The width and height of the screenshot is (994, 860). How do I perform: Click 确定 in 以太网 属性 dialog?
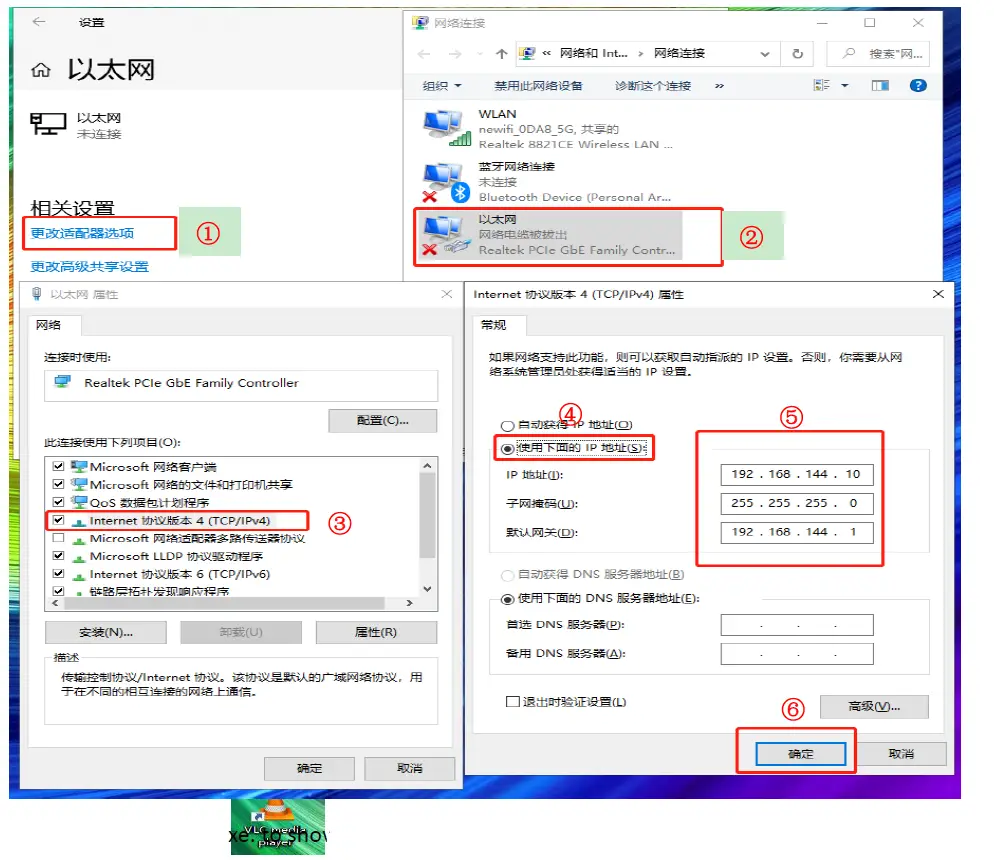(309, 768)
